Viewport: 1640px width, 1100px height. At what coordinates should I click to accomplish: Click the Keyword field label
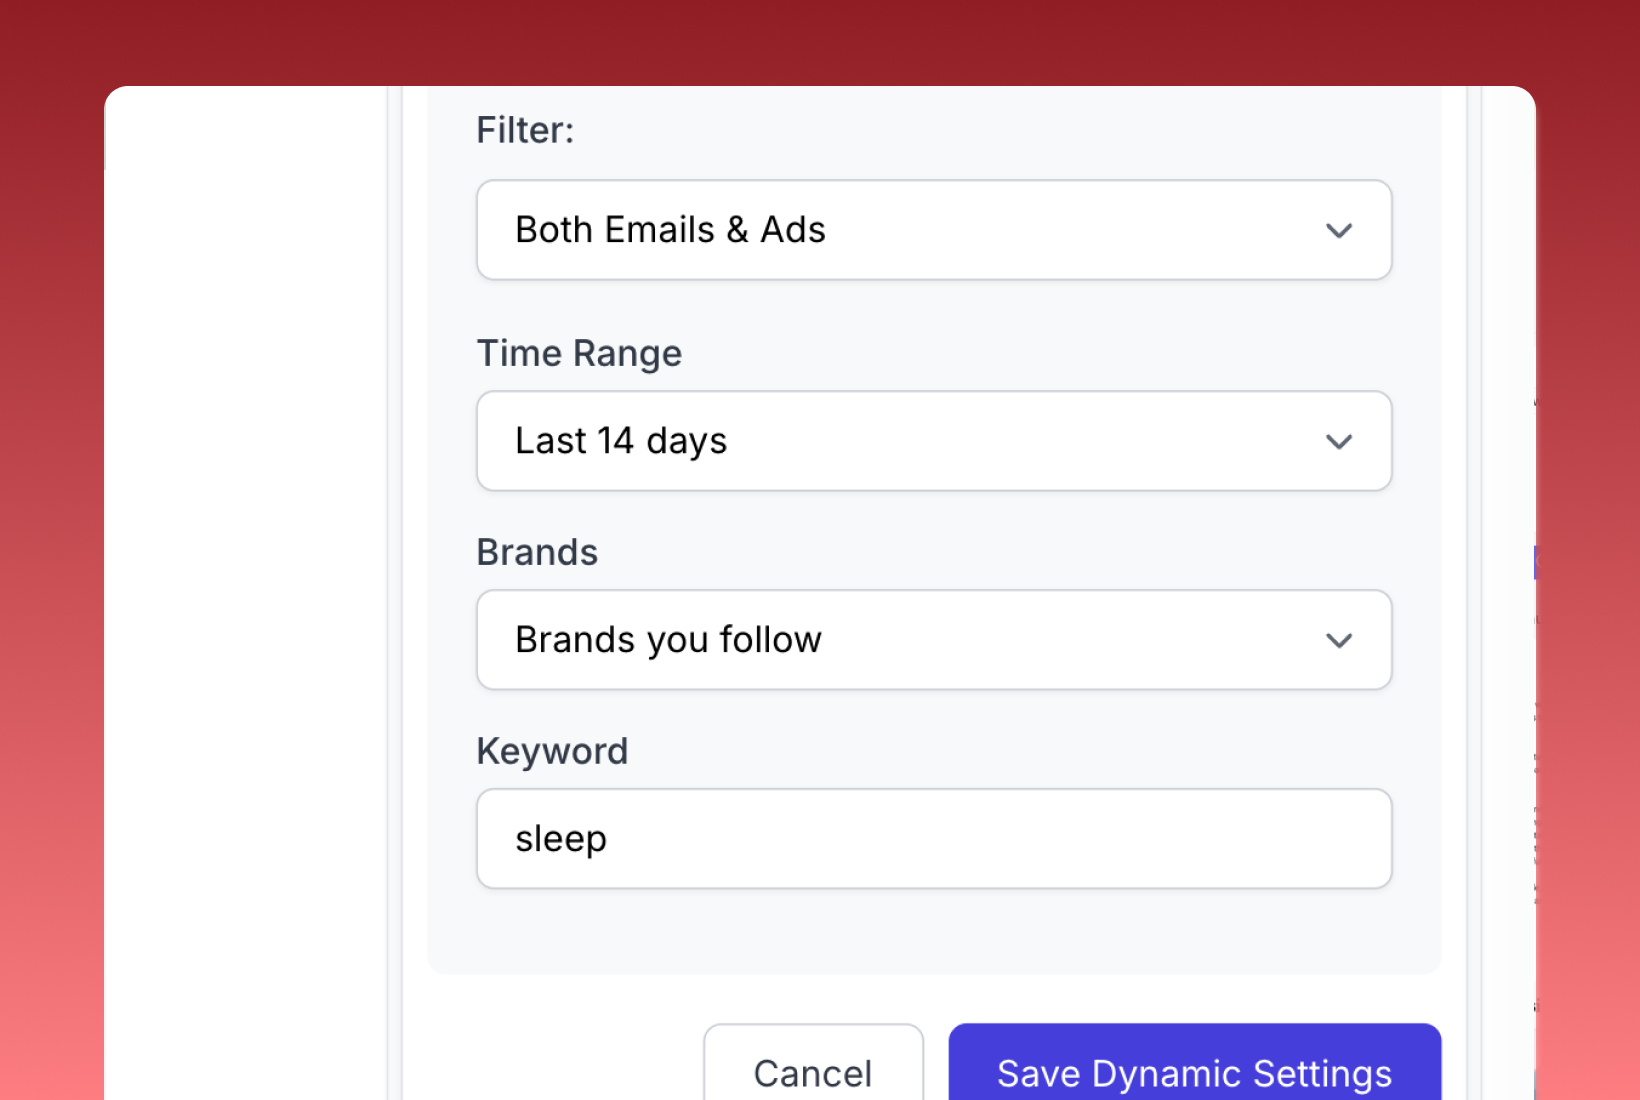coord(552,751)
